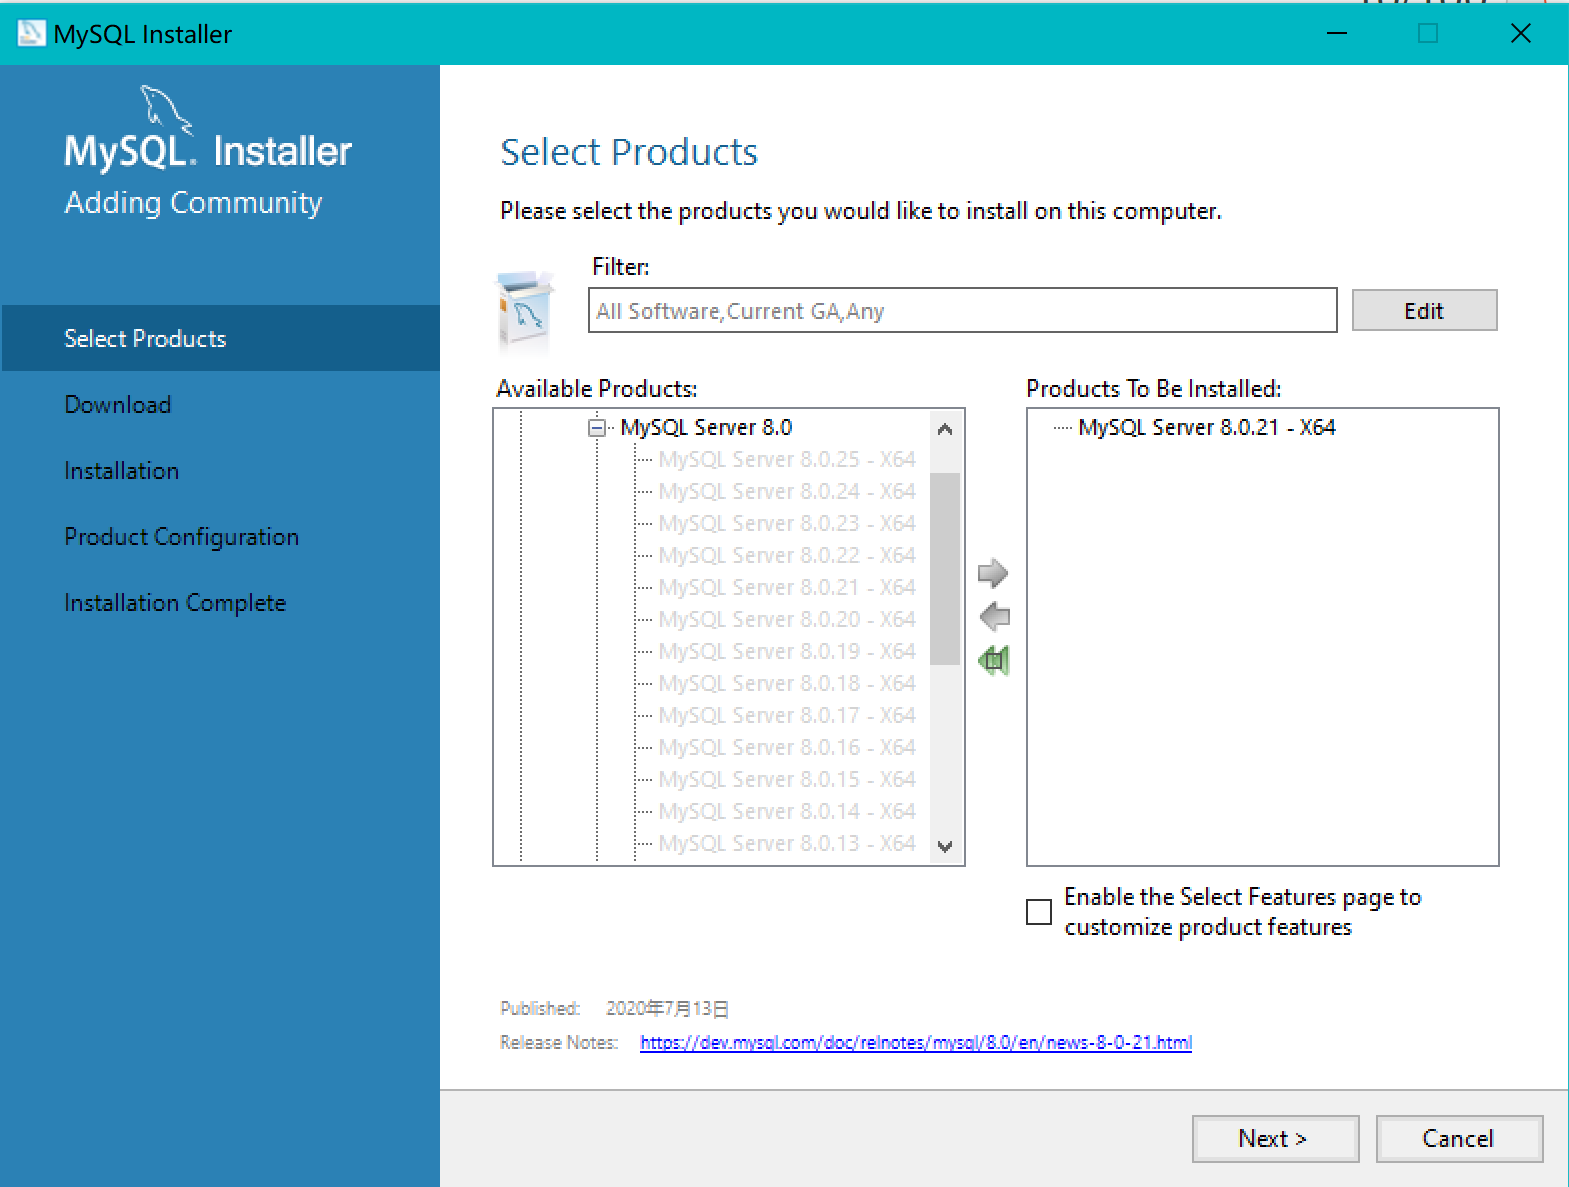Image resolution: width=1569 pixels, height=1187 pixels.
Task: Select MySQL Server 8.0 parent node
Action: click(706, 428)
